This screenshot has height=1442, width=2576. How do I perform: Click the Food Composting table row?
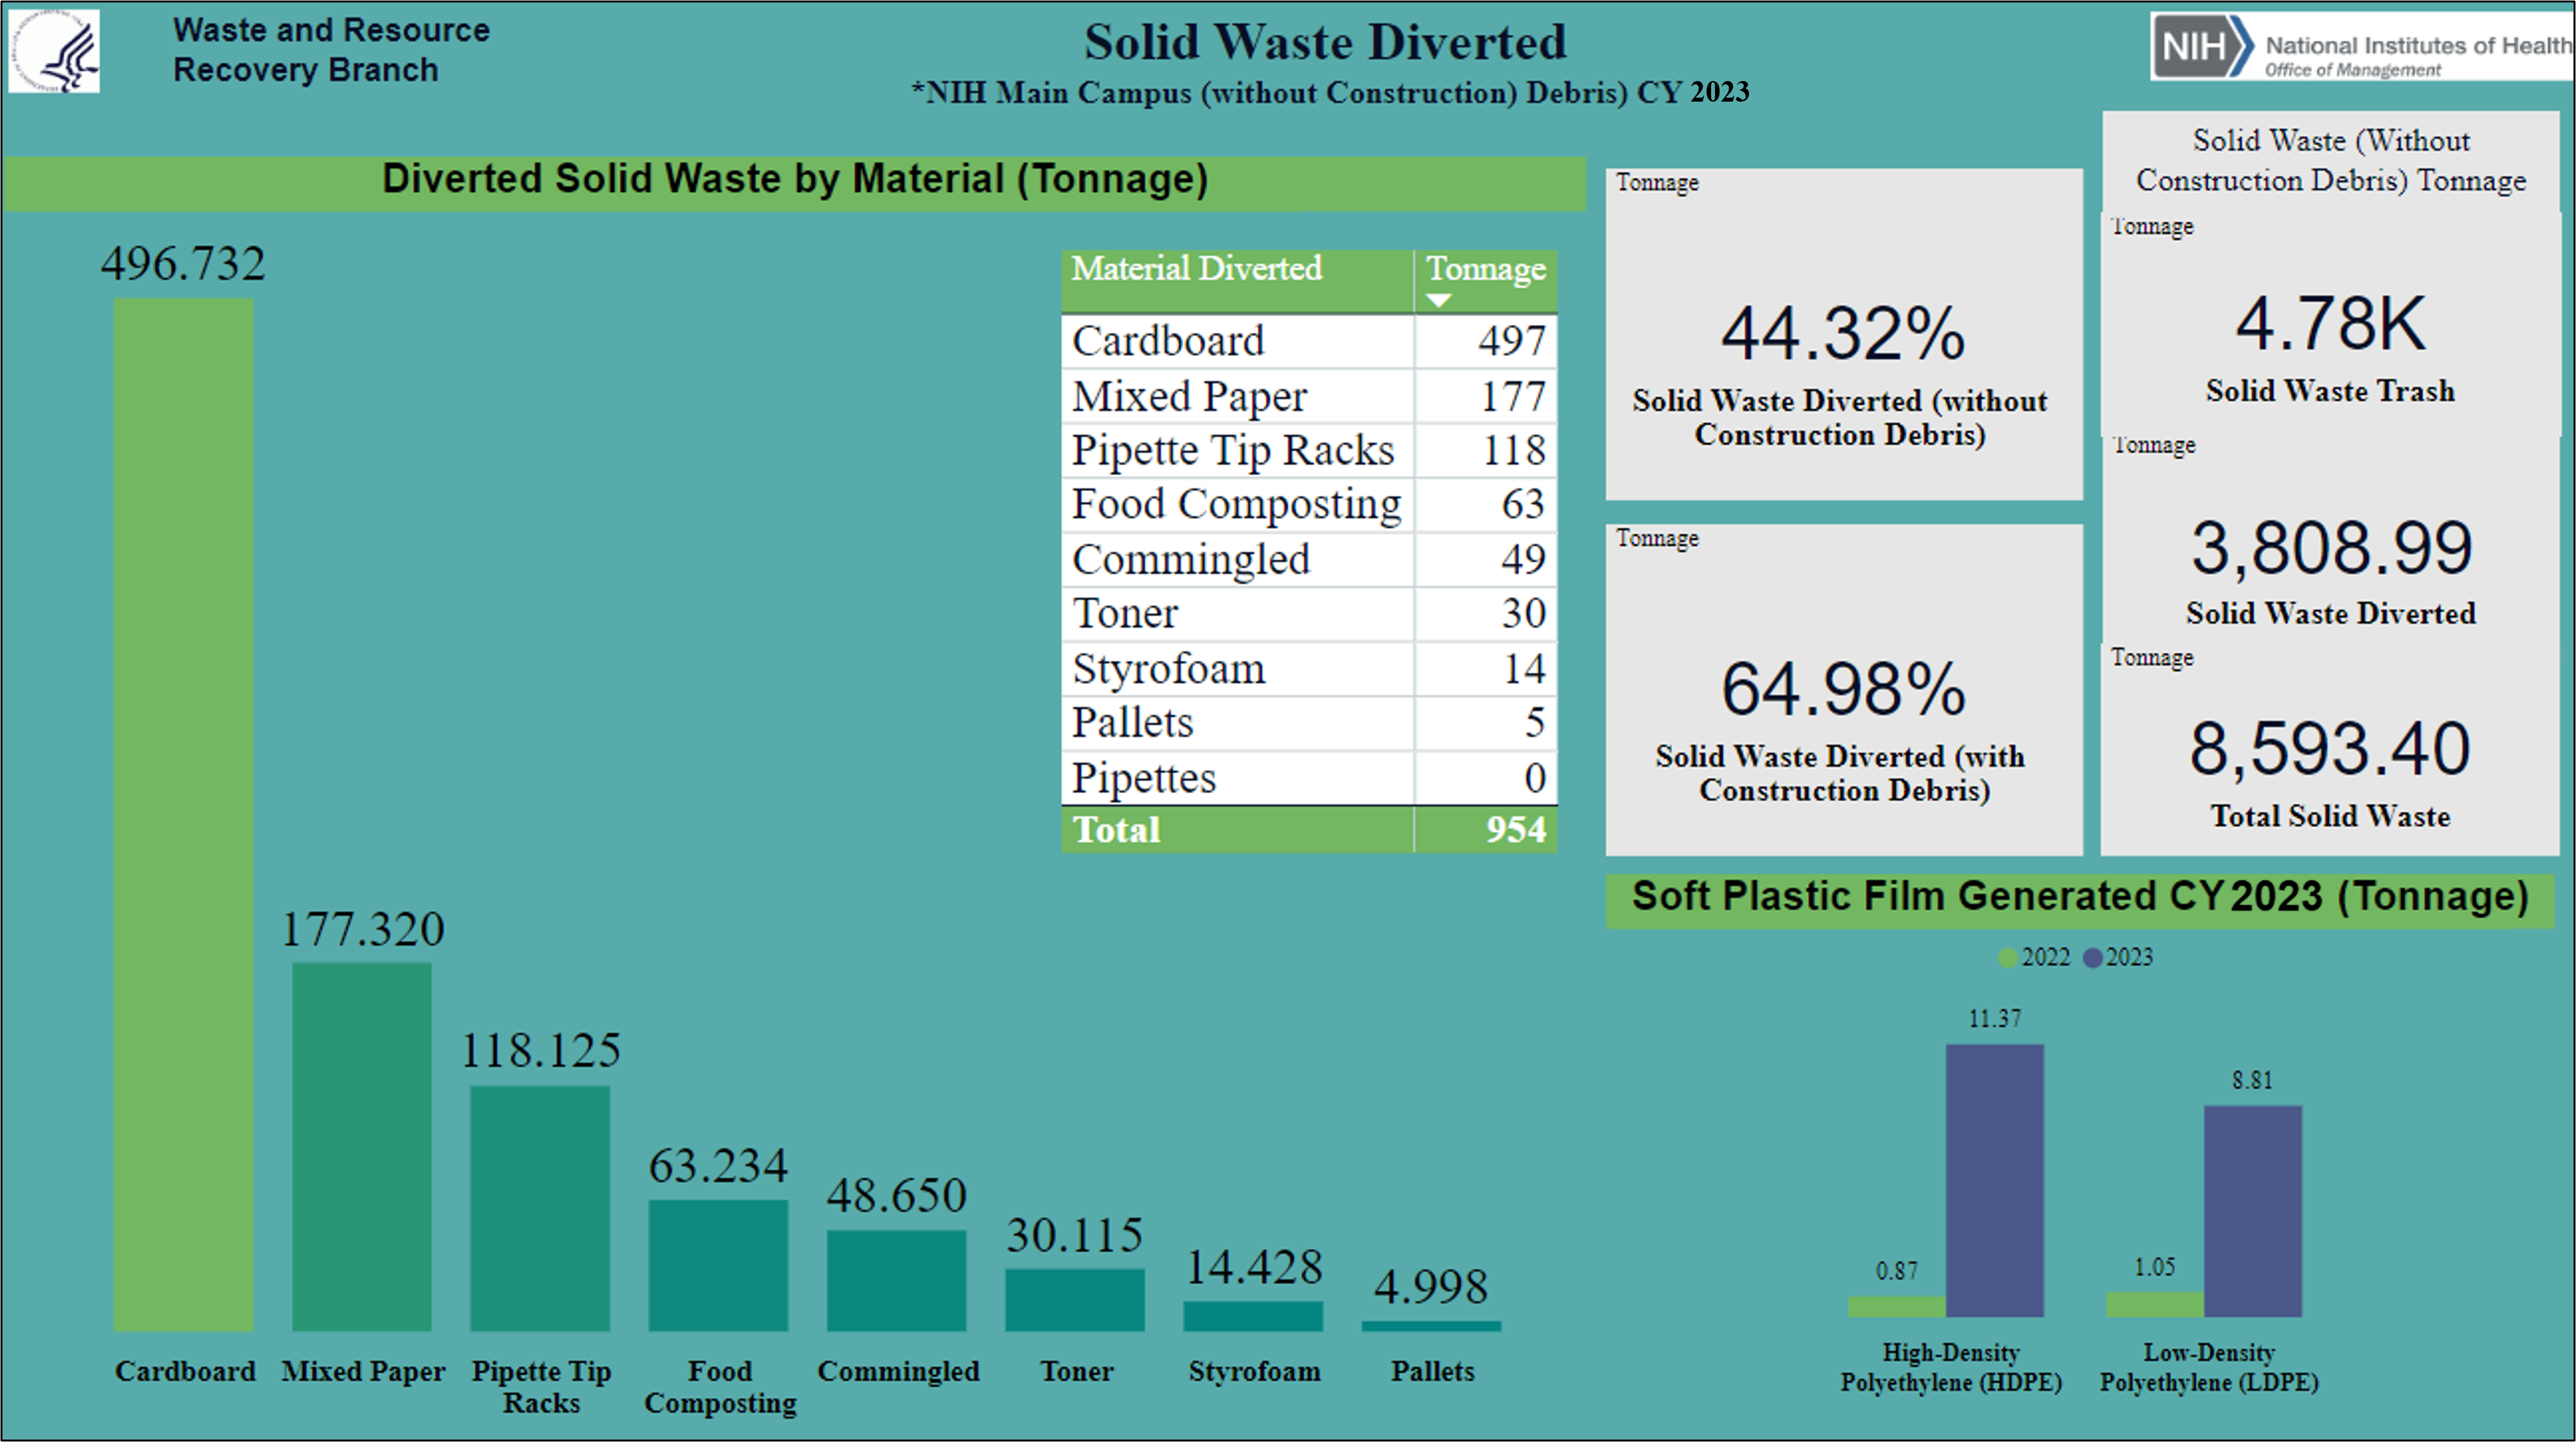[x=1309, y=505]
